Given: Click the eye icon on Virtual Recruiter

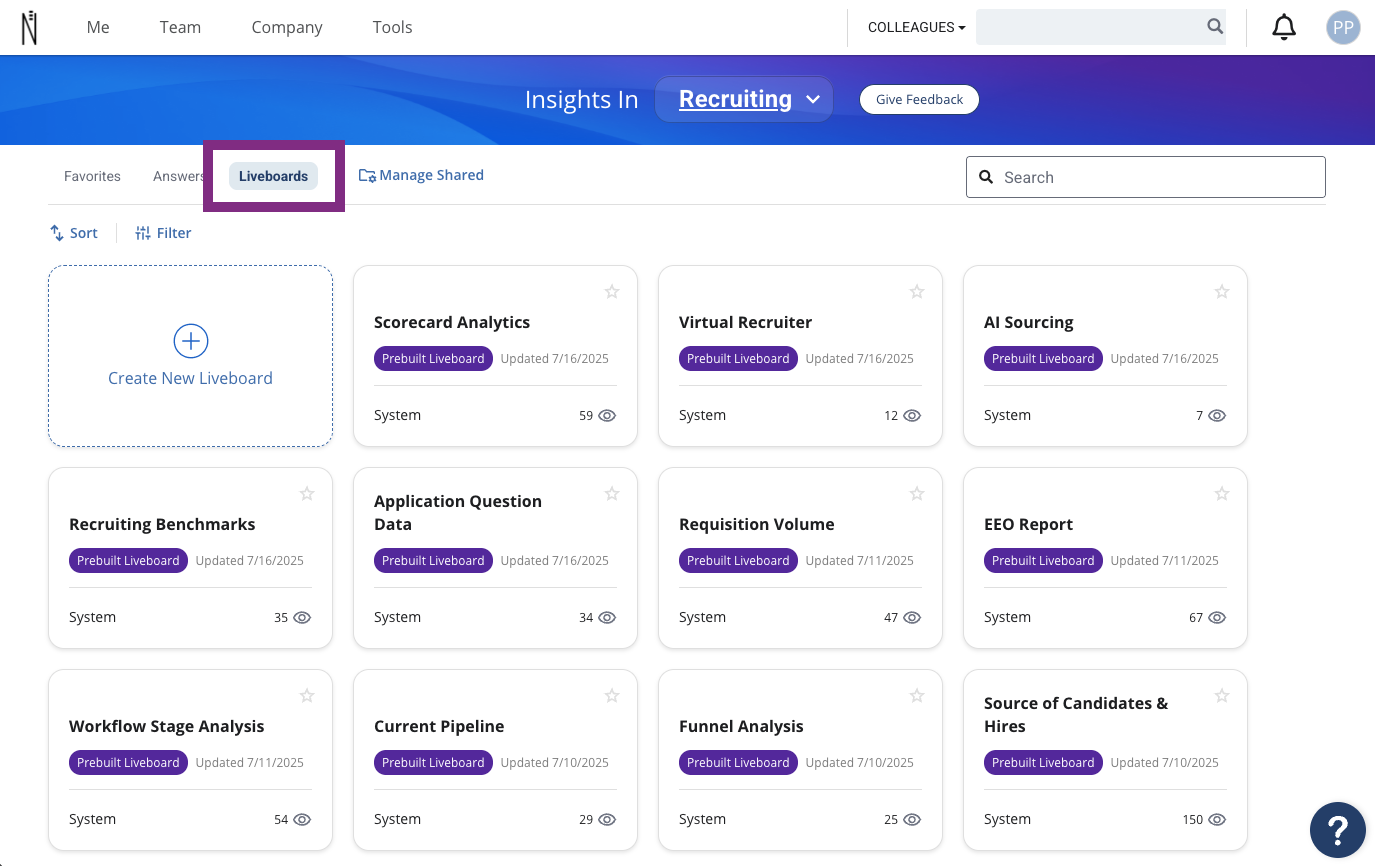Looking at the screenshot, I should 912,416.
